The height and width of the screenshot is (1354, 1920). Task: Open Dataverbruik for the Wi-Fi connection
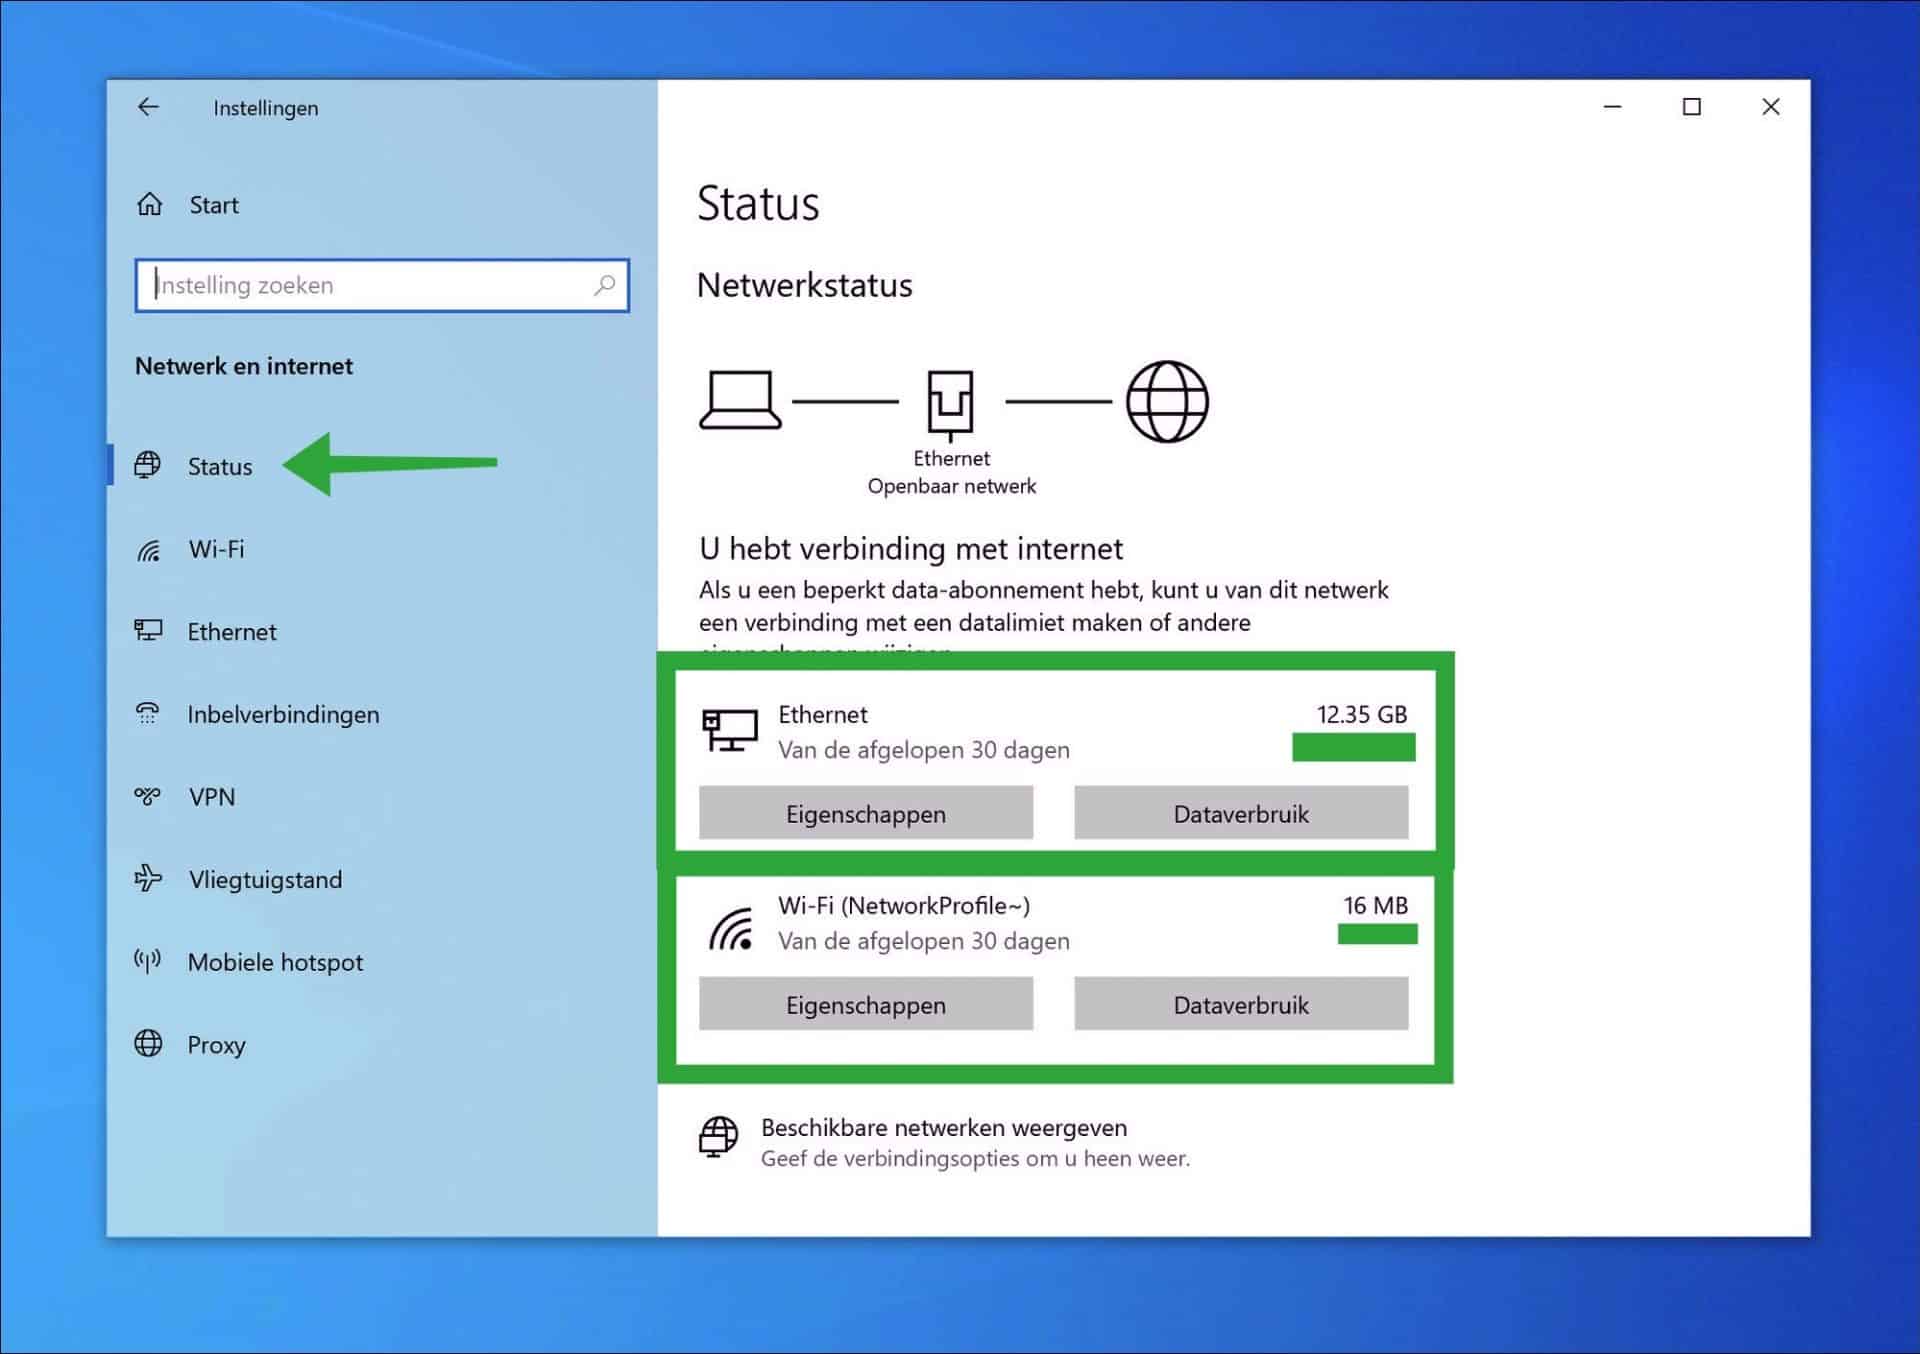point(1241,1004)
